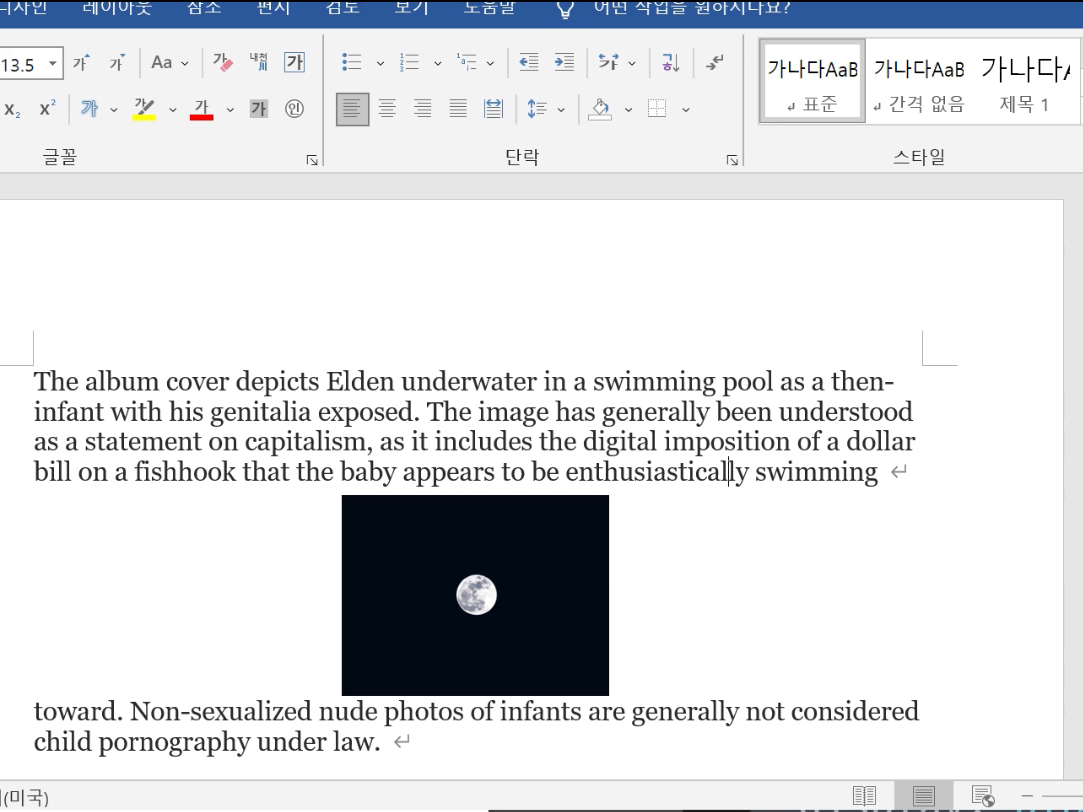Sort text with sort icon

(671, 63)
